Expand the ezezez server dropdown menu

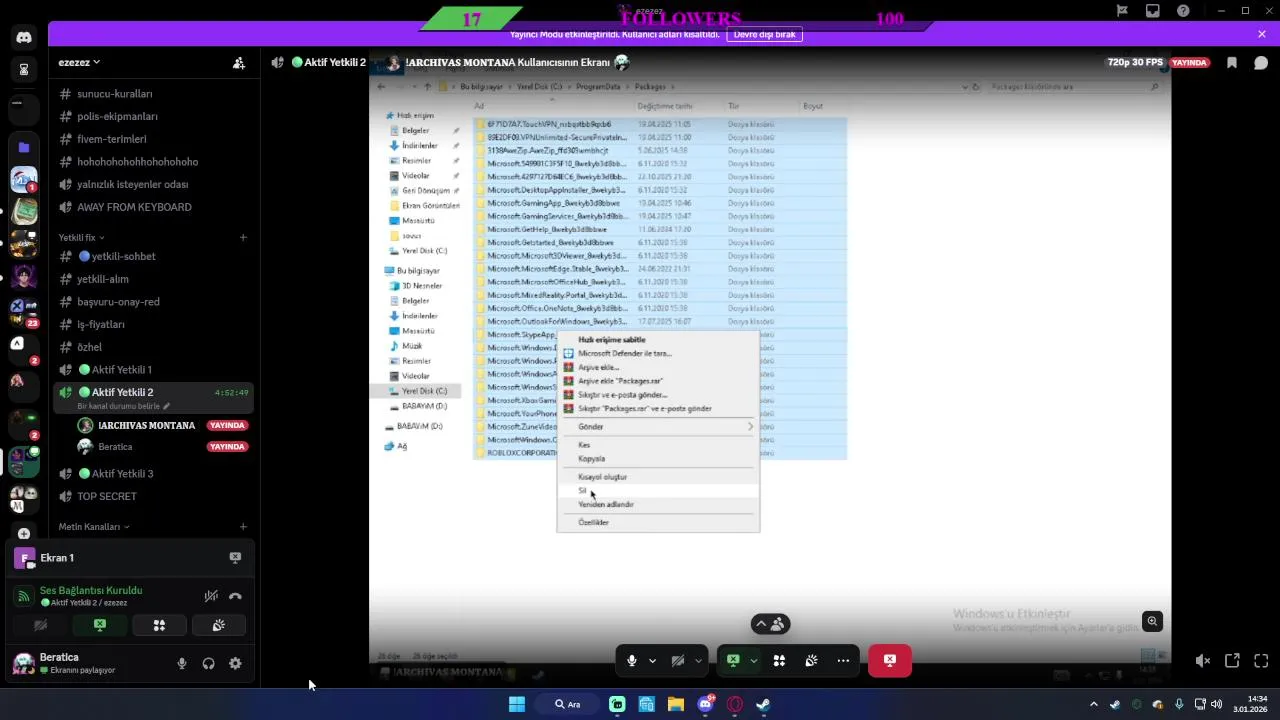[79, 62]
